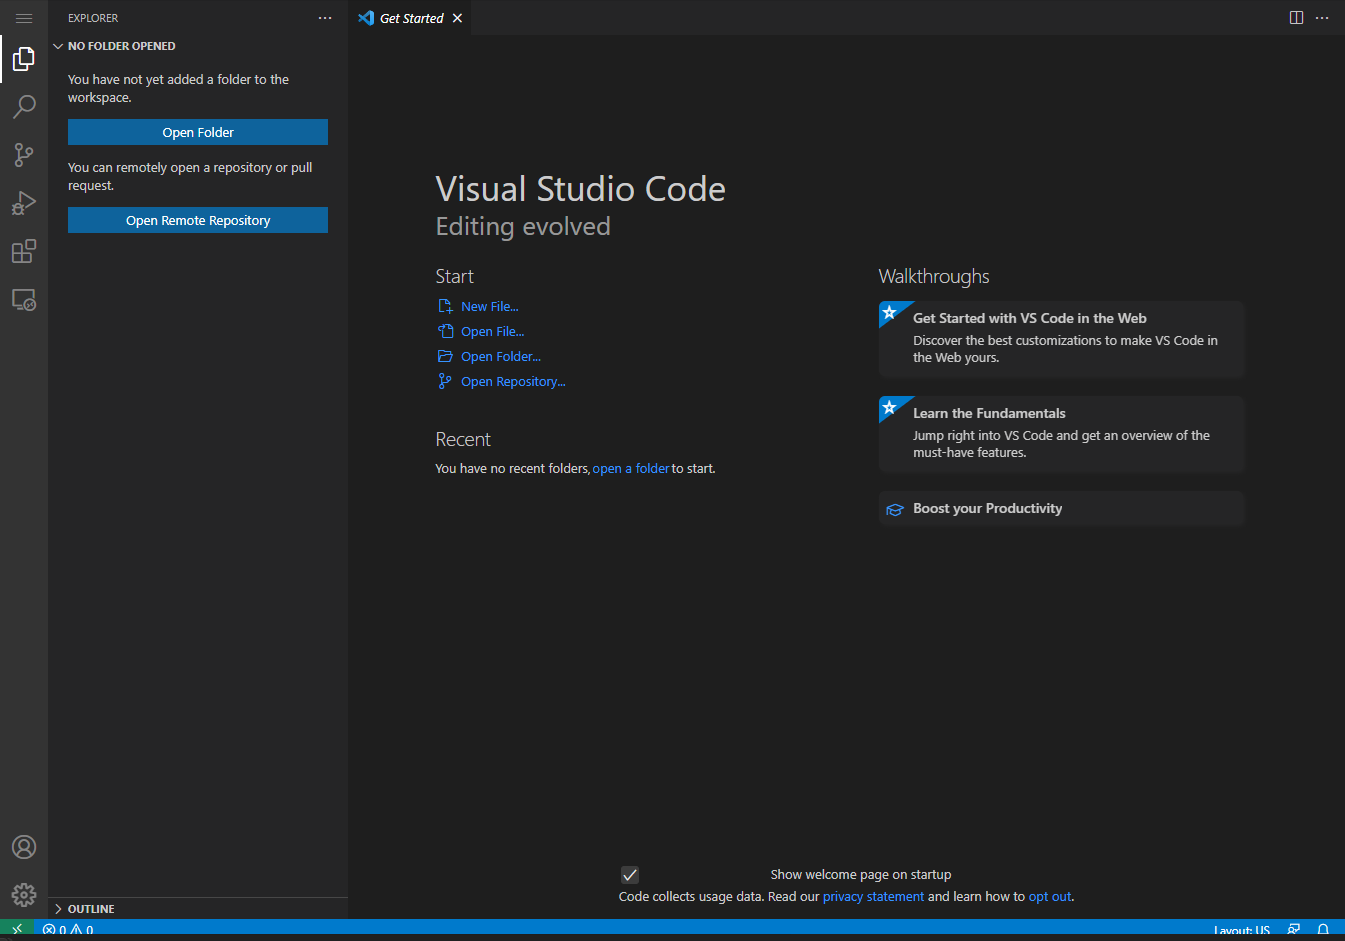Show errors and warnings in status bar

(x=68, y=930)
